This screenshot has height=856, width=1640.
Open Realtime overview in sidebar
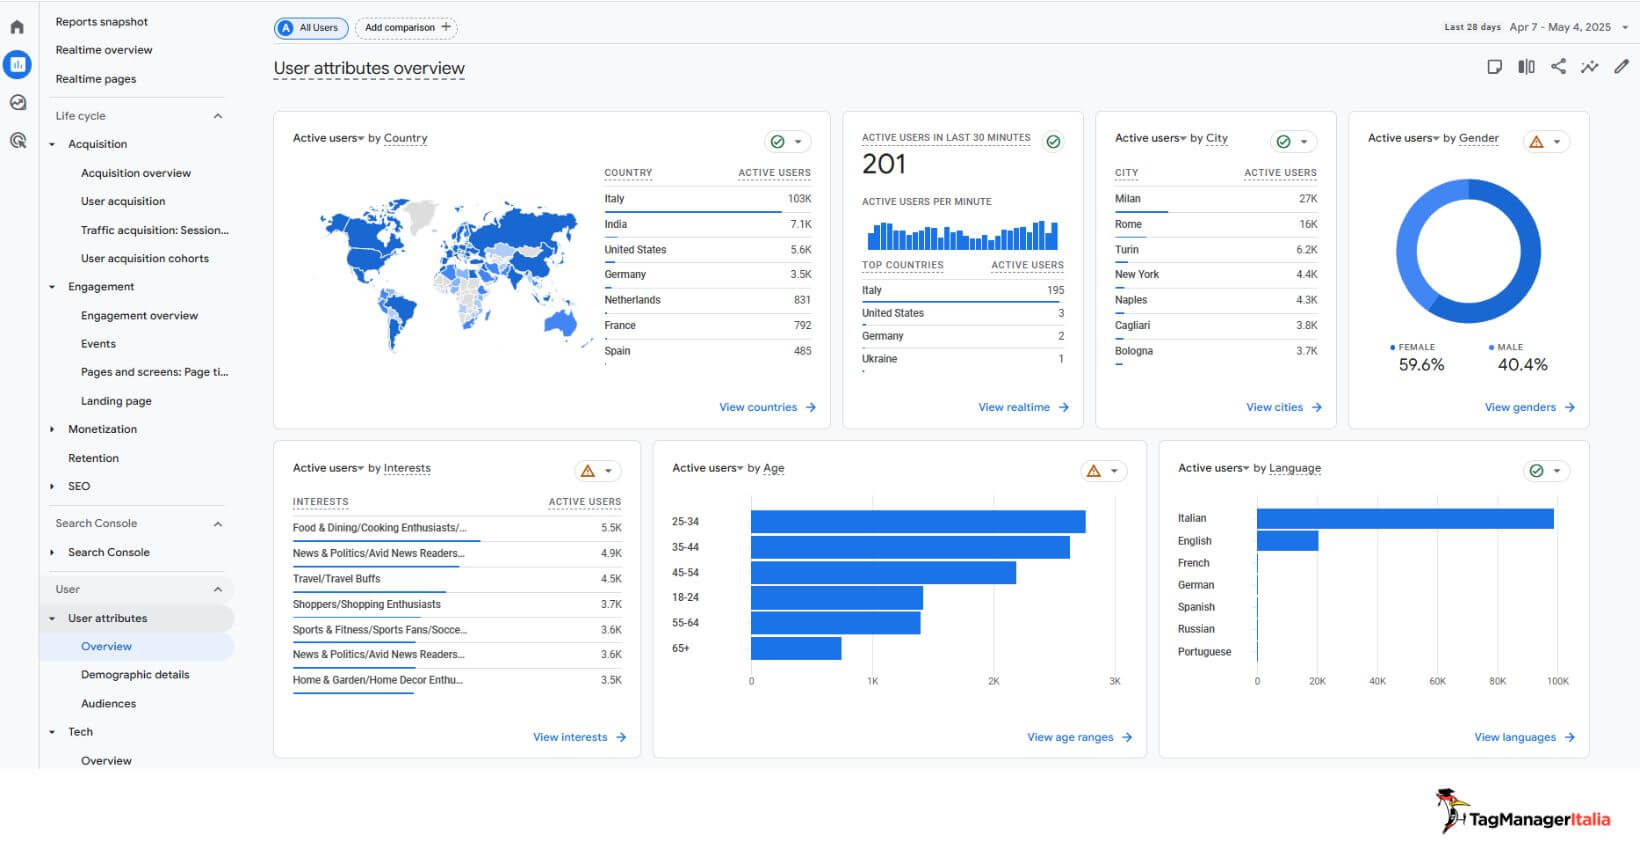pyautogui.click(x=104, y=50)
